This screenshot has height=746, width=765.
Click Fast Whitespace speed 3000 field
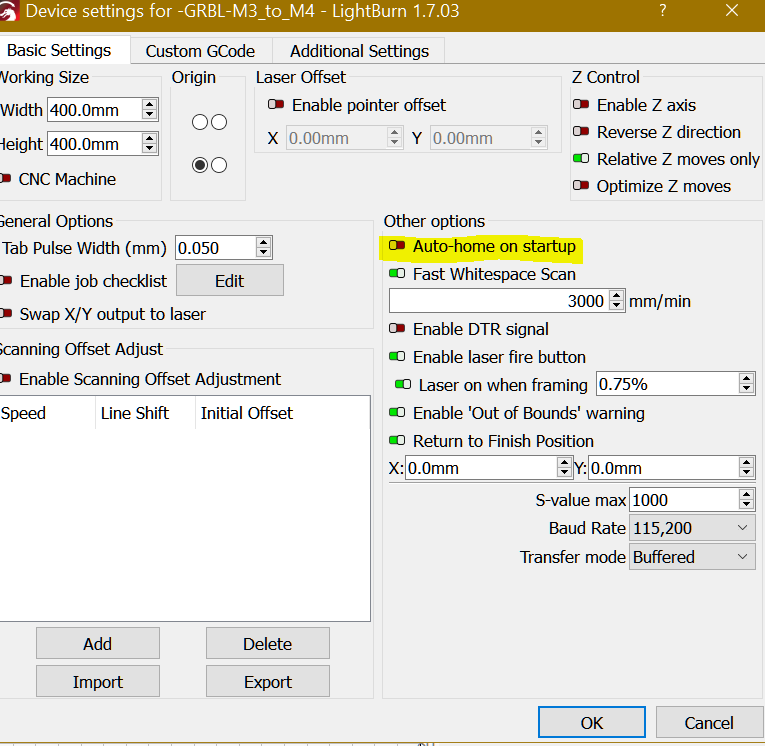click(499, 301)
